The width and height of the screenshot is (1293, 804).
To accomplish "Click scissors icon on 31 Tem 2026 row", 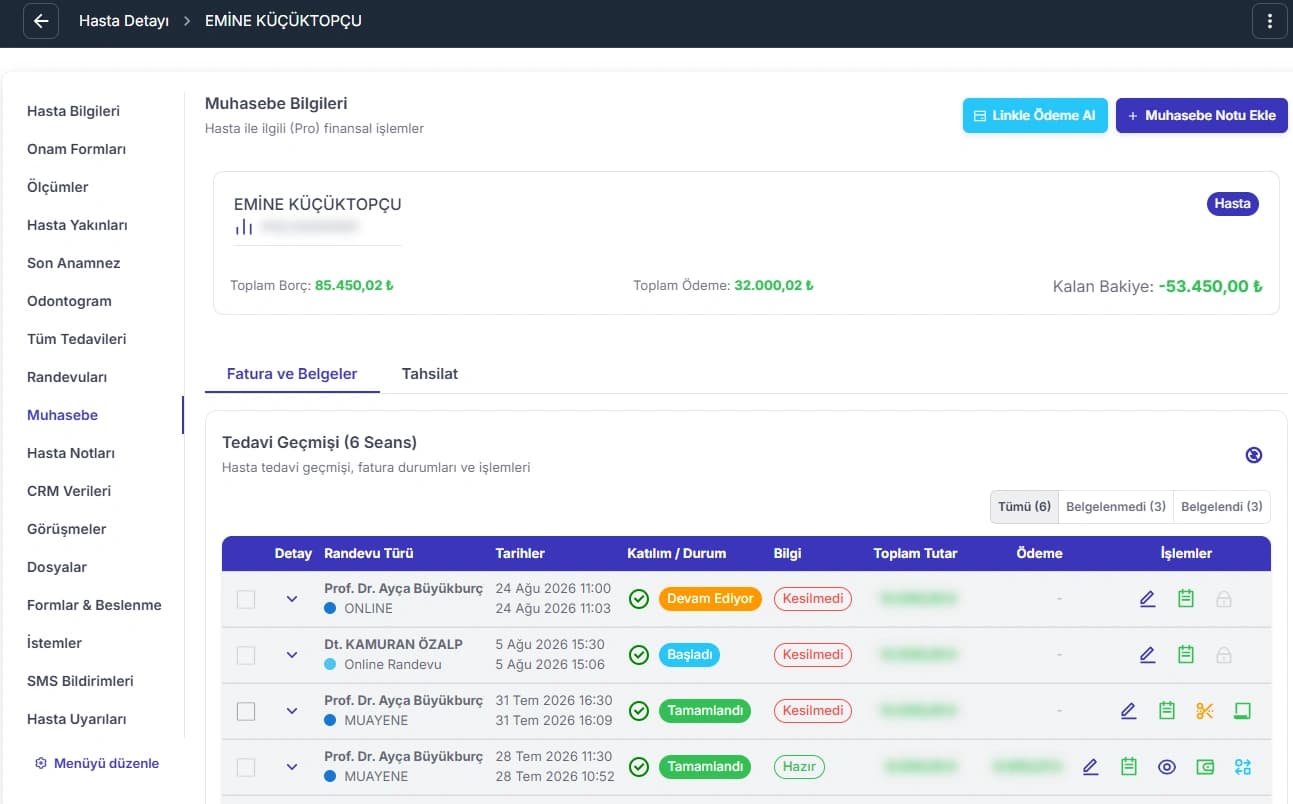I will click(x=1204, y=711).
